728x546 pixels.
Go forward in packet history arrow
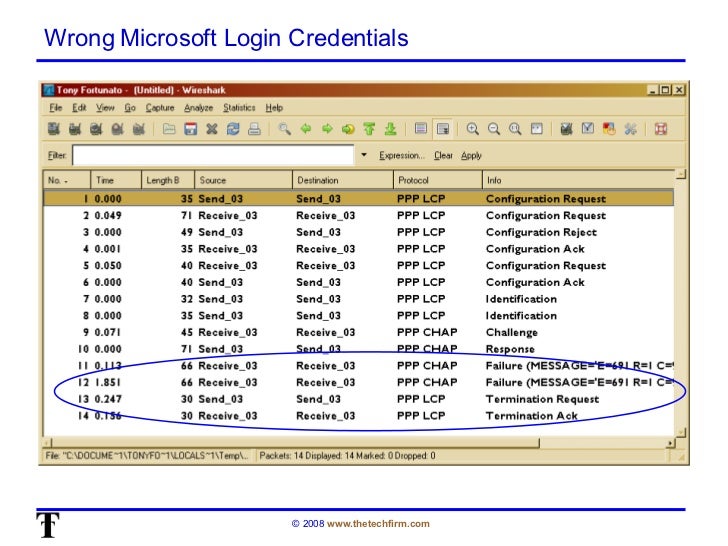(x=327, y=129)
